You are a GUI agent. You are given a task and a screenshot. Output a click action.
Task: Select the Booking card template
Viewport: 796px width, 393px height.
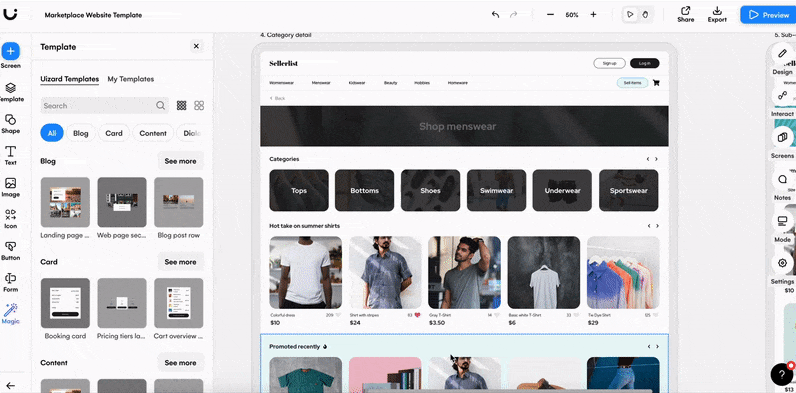(x=65, y=303)
